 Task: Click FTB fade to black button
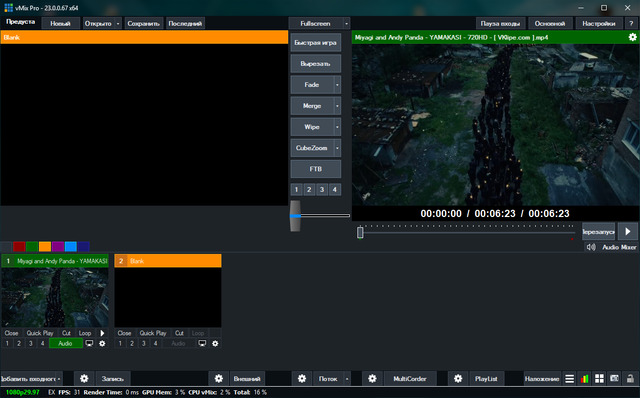click(316, 169)
